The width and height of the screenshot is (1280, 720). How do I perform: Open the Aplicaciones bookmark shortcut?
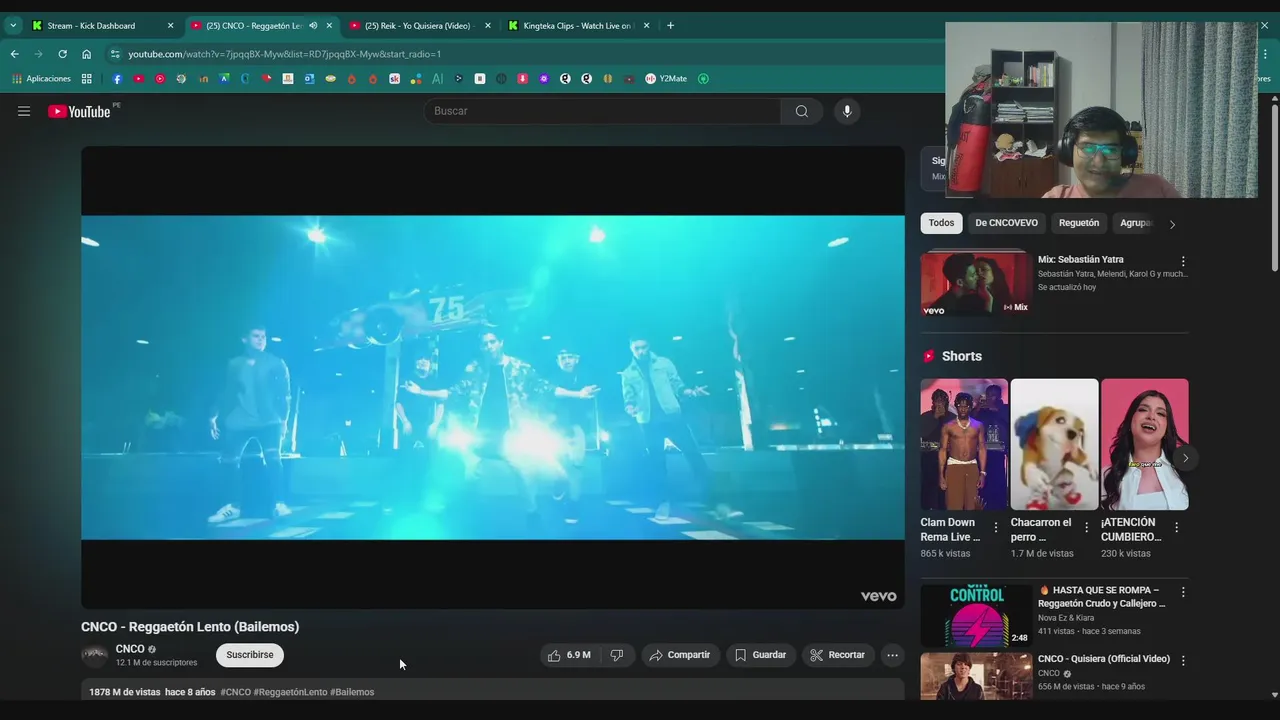click(x=41, y=79)
